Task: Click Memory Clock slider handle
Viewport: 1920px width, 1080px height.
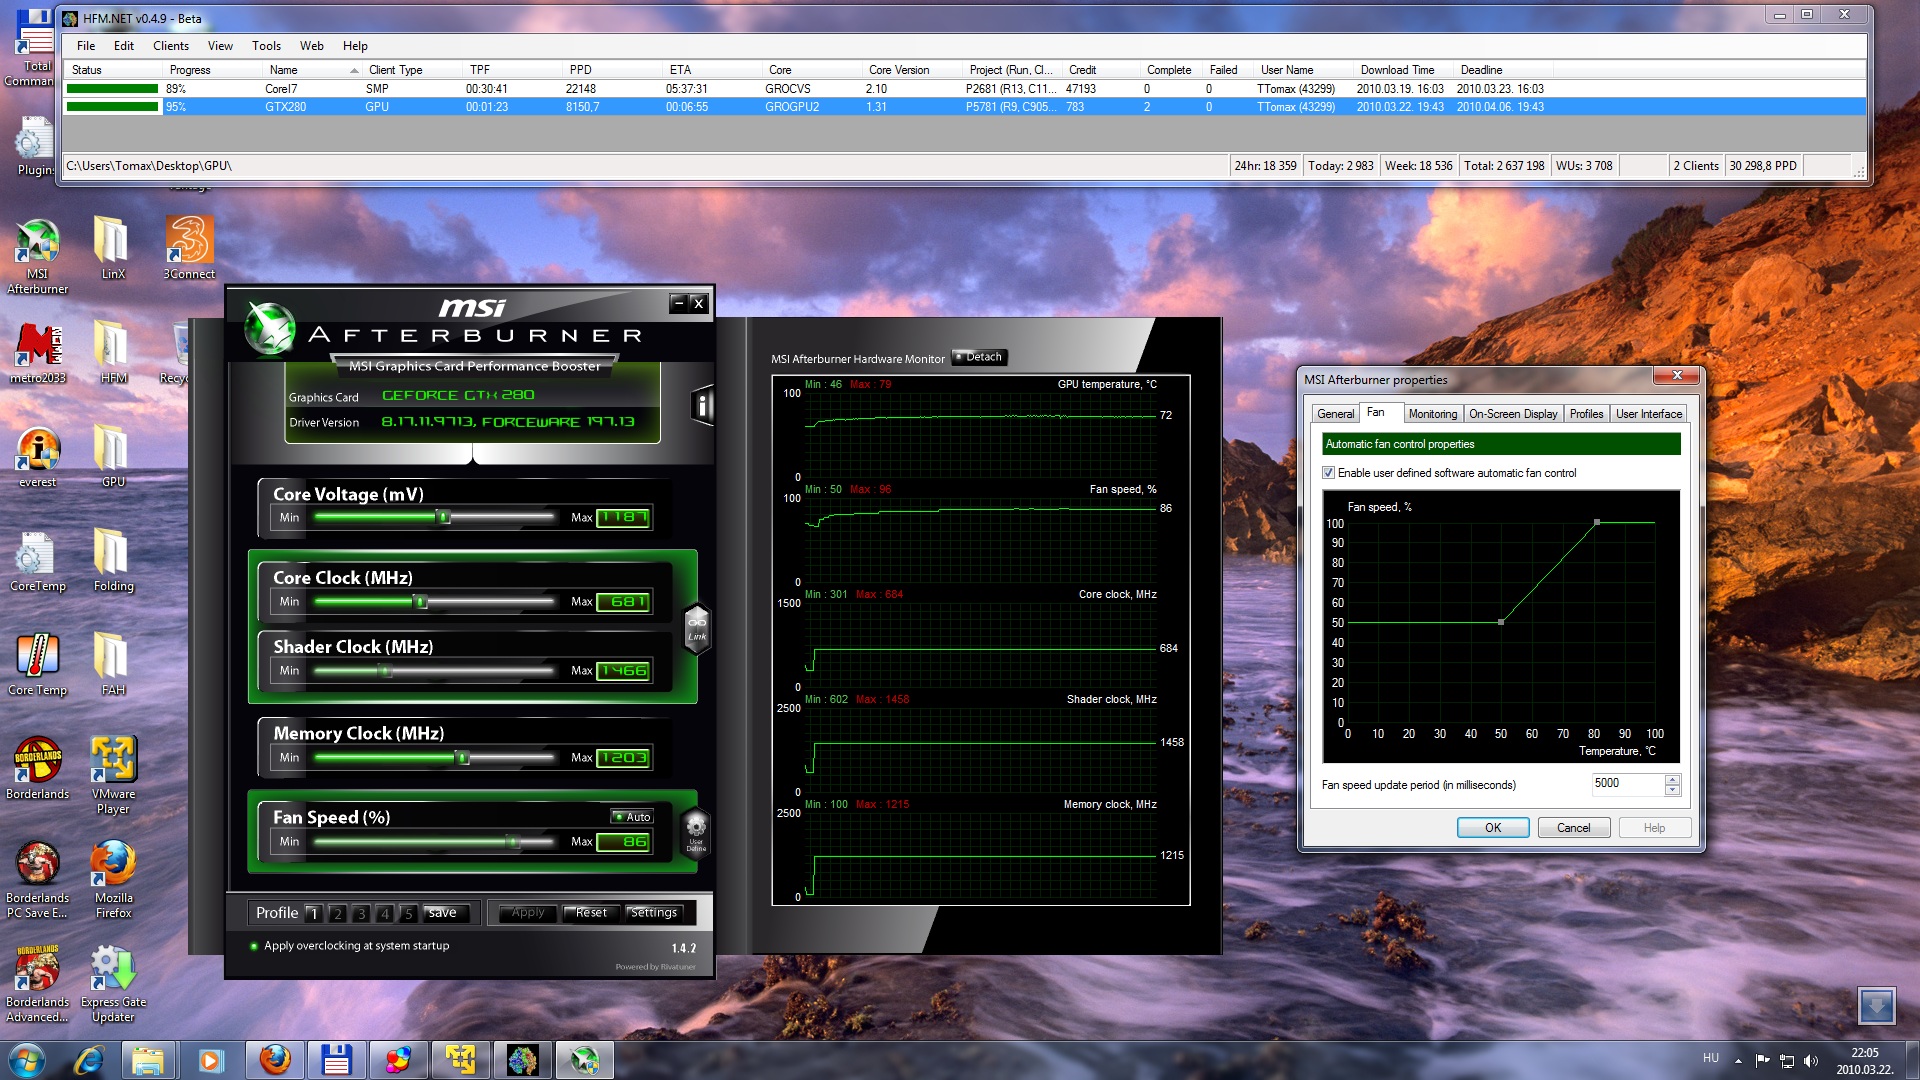Action: coord(462,758)
